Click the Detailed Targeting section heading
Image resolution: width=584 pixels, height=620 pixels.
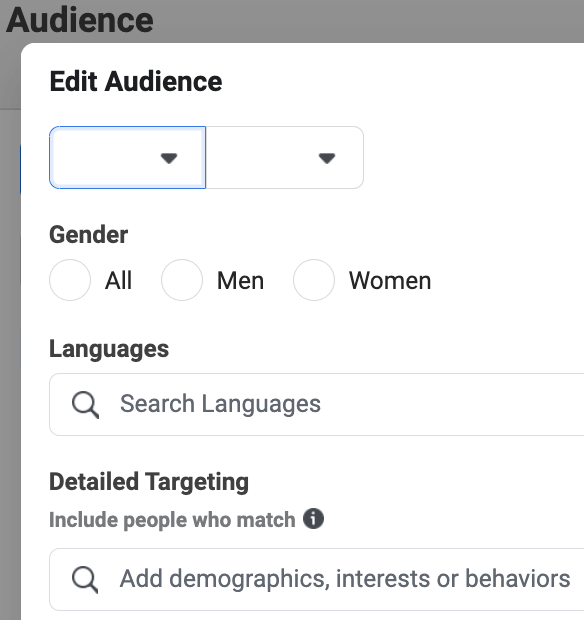(x=149, y=482)
